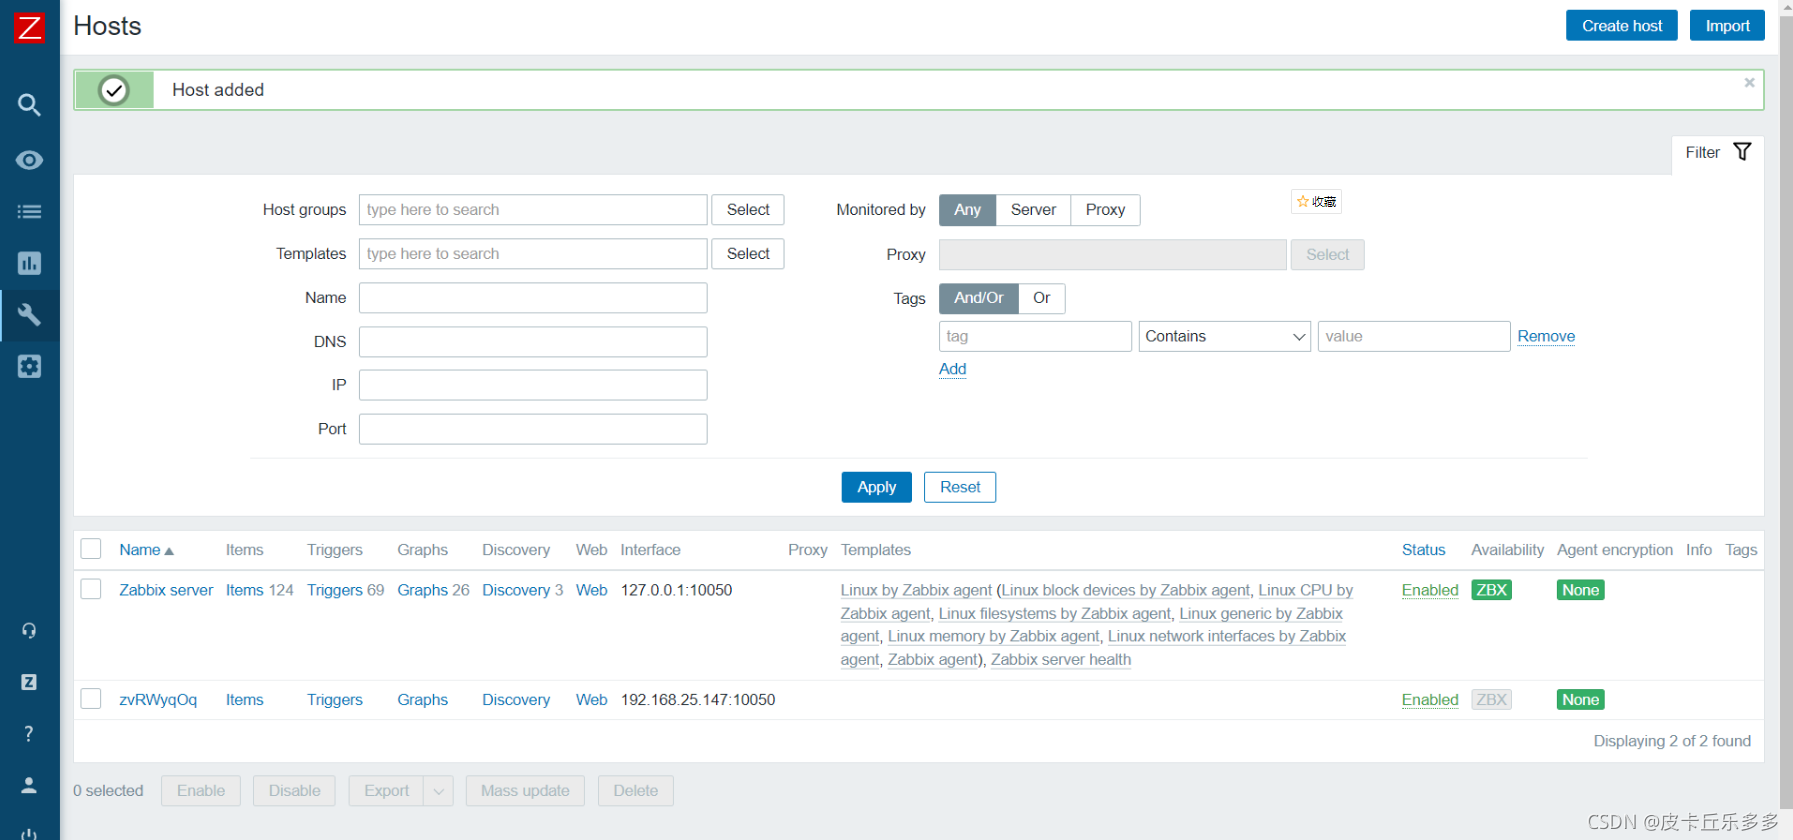Focus the Name filter field
Image resolution: width=1793 pixels, height=840 pixels.
click(x=533, y=298)
